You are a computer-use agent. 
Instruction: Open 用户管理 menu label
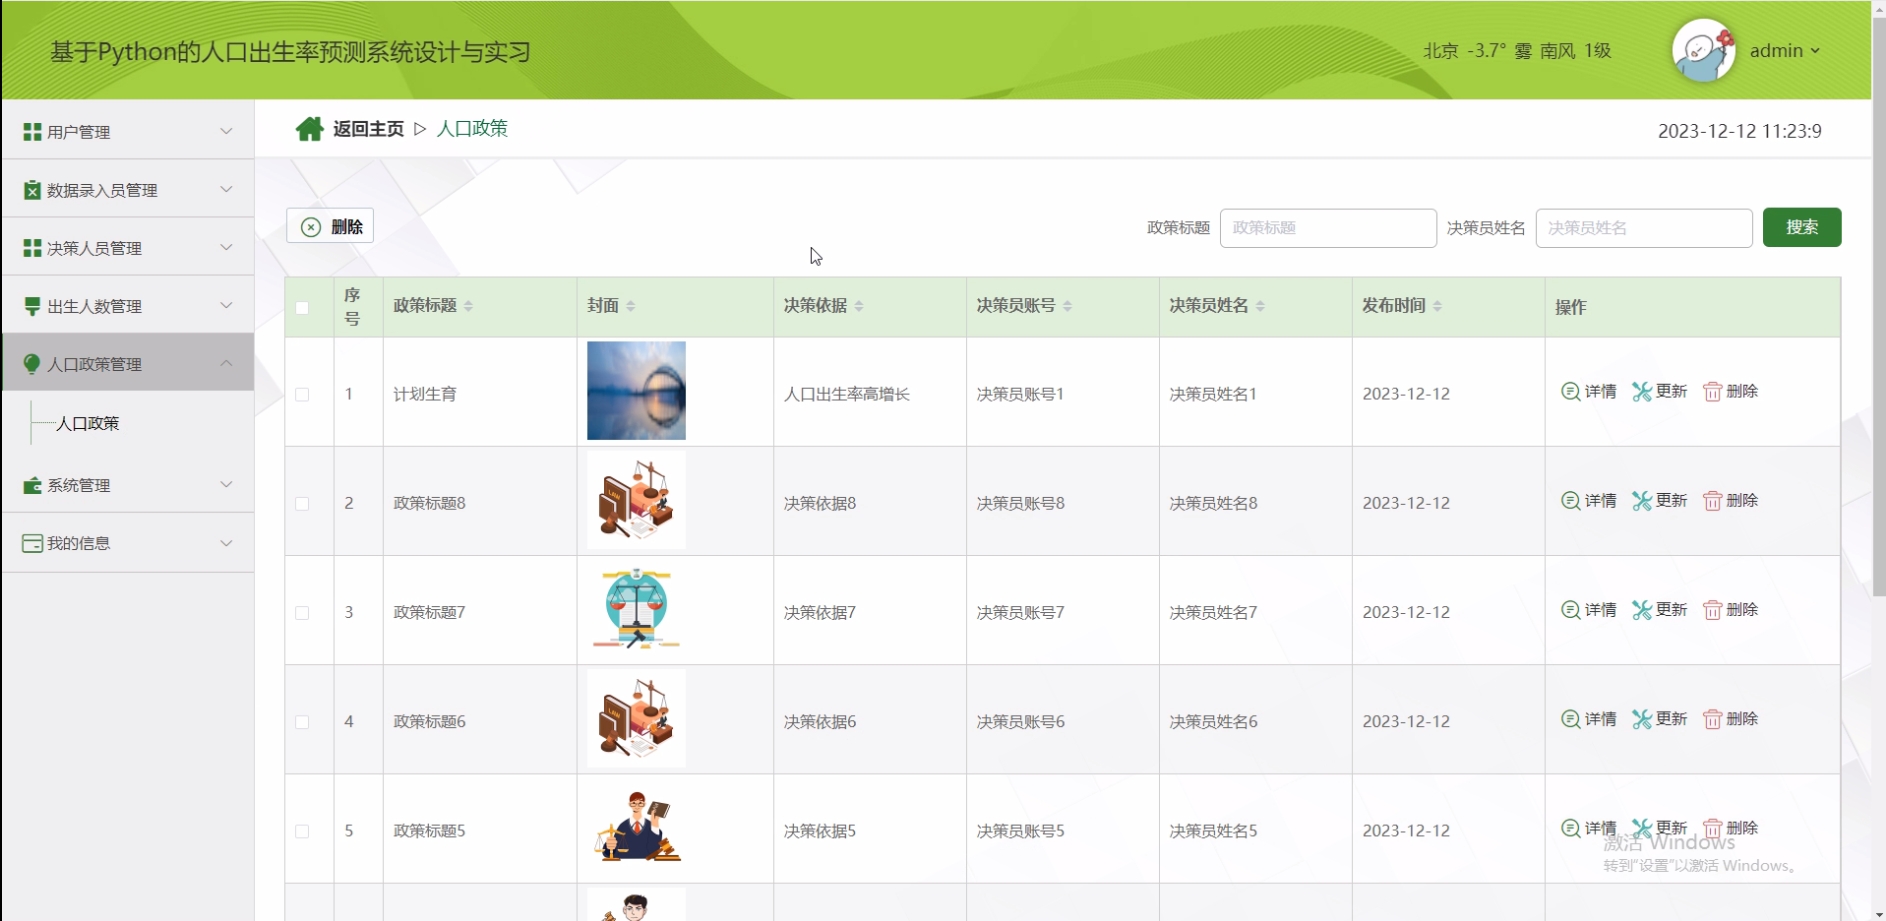click(79, 132)
